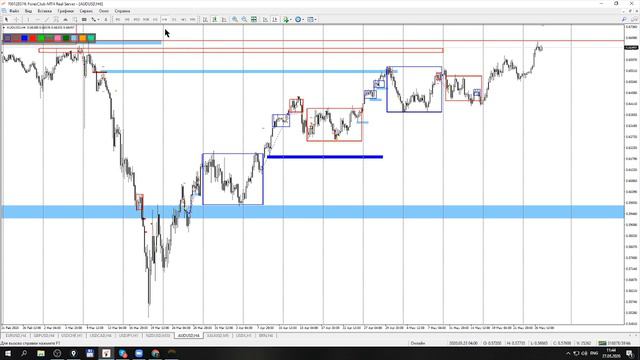Switch to the USDCHF chart tab
Screen dimensions: 640x360
(x=72, y=336)
